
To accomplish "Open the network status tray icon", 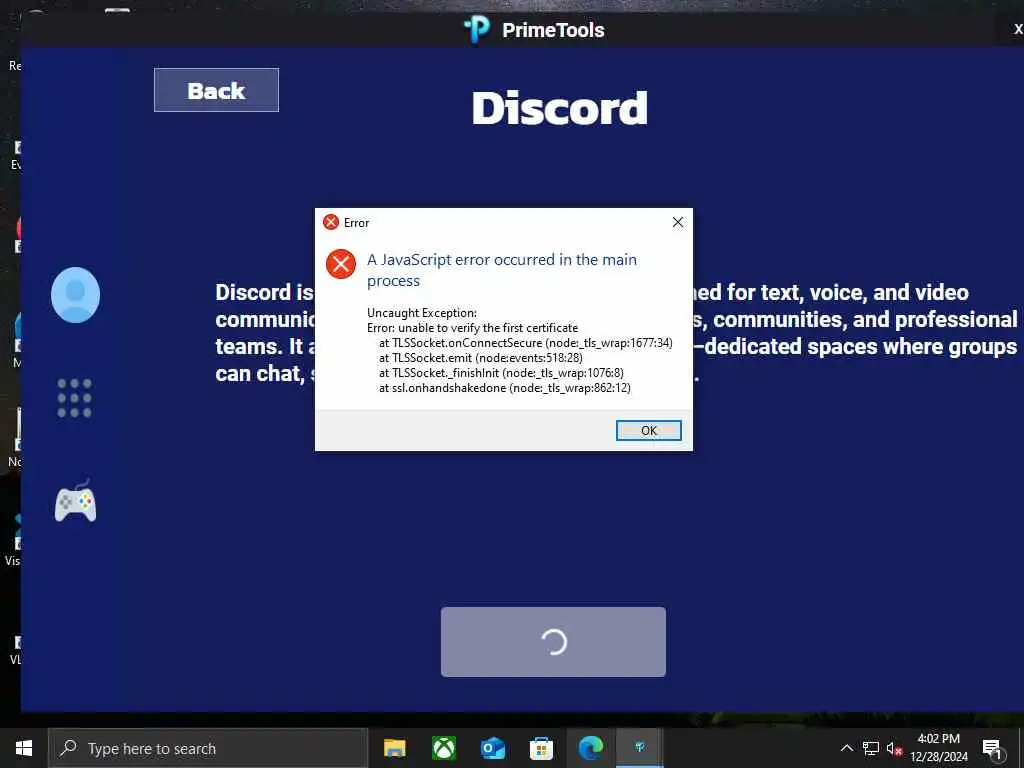I will click(x=871, y=748).
